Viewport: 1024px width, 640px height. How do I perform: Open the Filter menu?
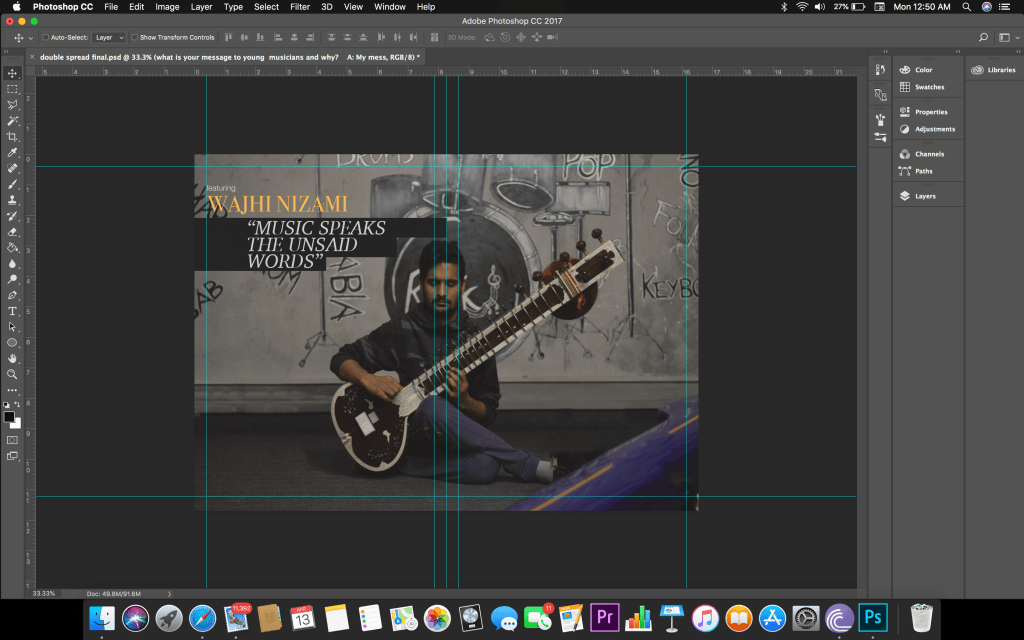pyautogui.click(x=300, y=7)
